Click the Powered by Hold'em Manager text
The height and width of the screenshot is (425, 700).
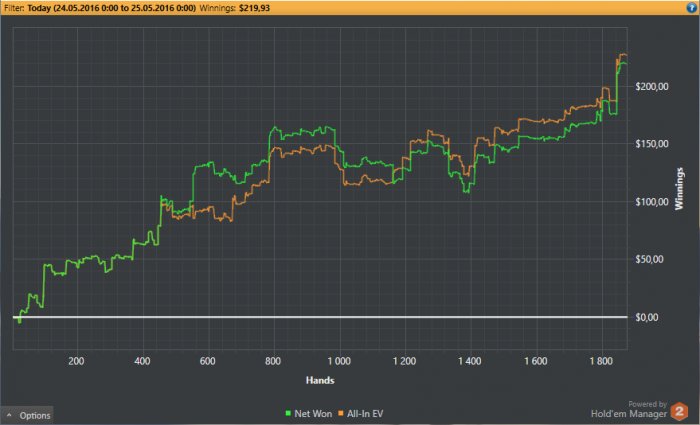[629, 409]
